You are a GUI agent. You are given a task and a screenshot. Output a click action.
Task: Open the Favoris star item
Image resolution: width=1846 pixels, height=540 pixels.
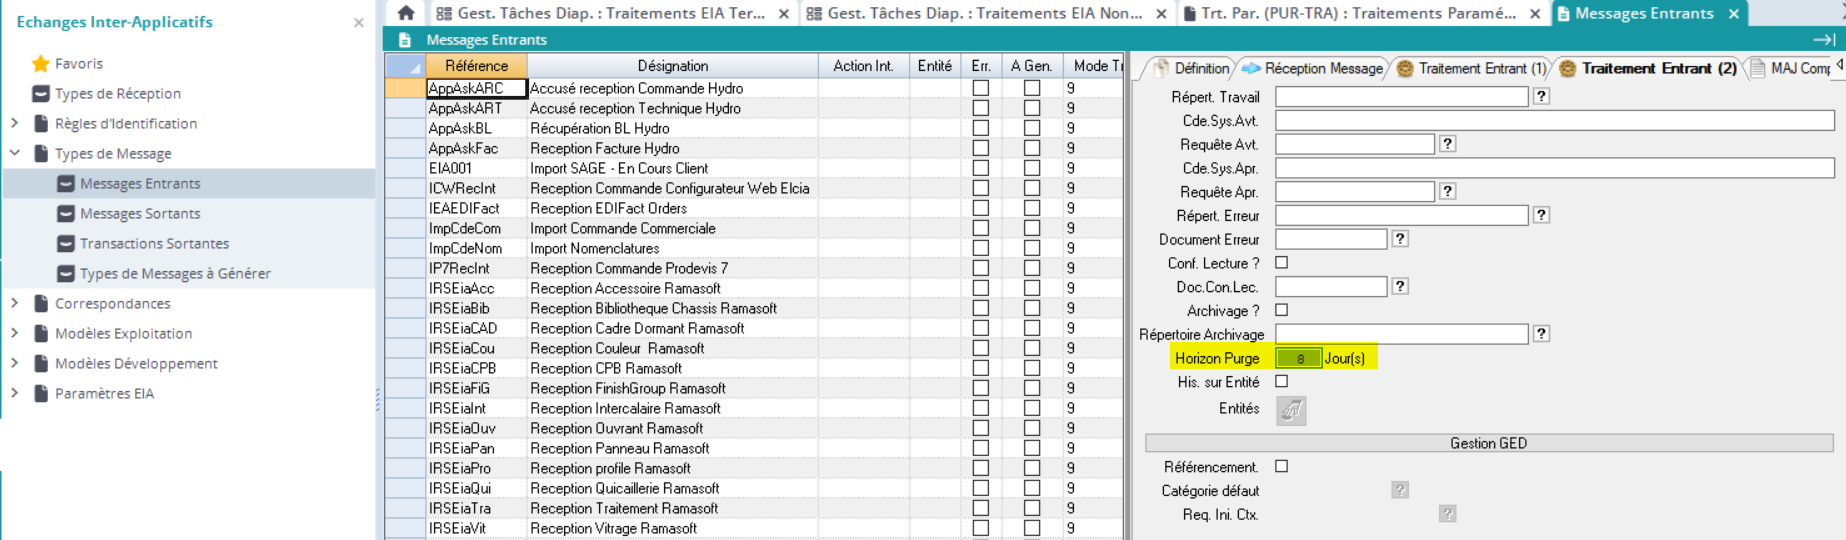(78, 63)
